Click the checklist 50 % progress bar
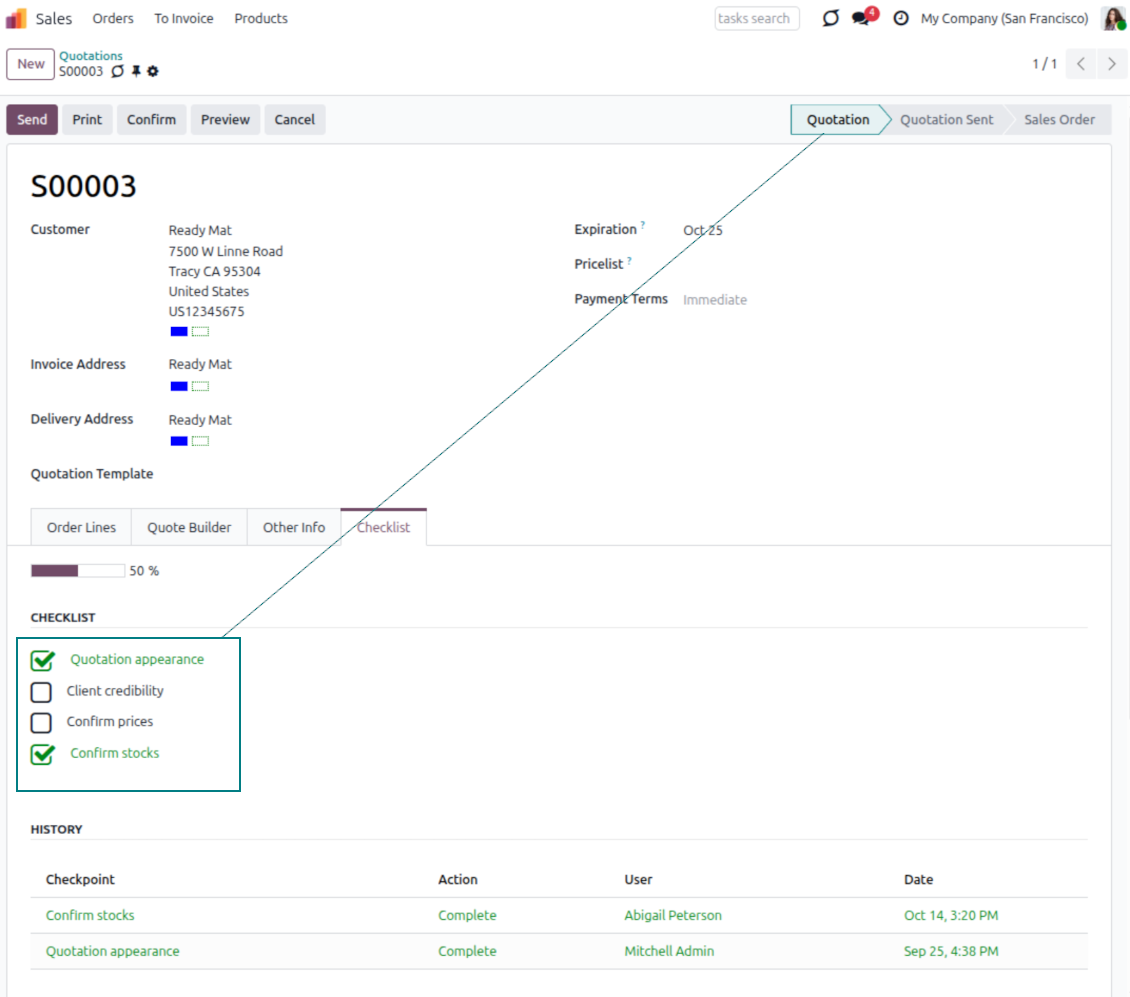Screen dimensions: 1130x997 point(78,571)
